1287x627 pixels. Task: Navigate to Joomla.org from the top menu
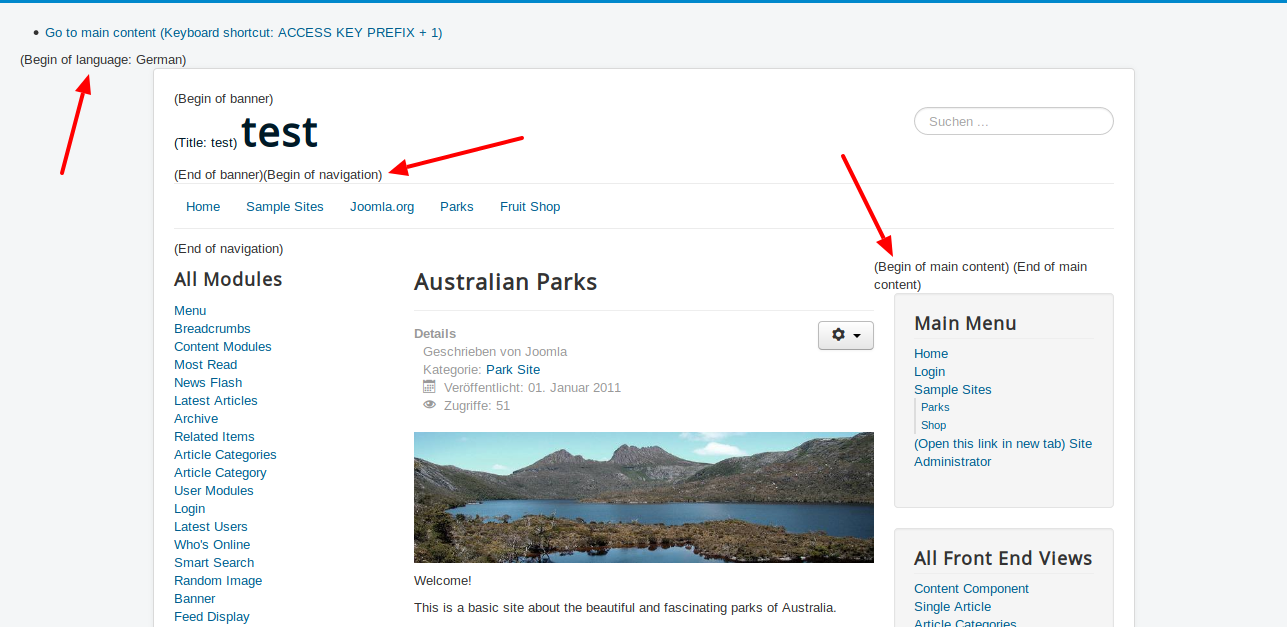point(381,206)
